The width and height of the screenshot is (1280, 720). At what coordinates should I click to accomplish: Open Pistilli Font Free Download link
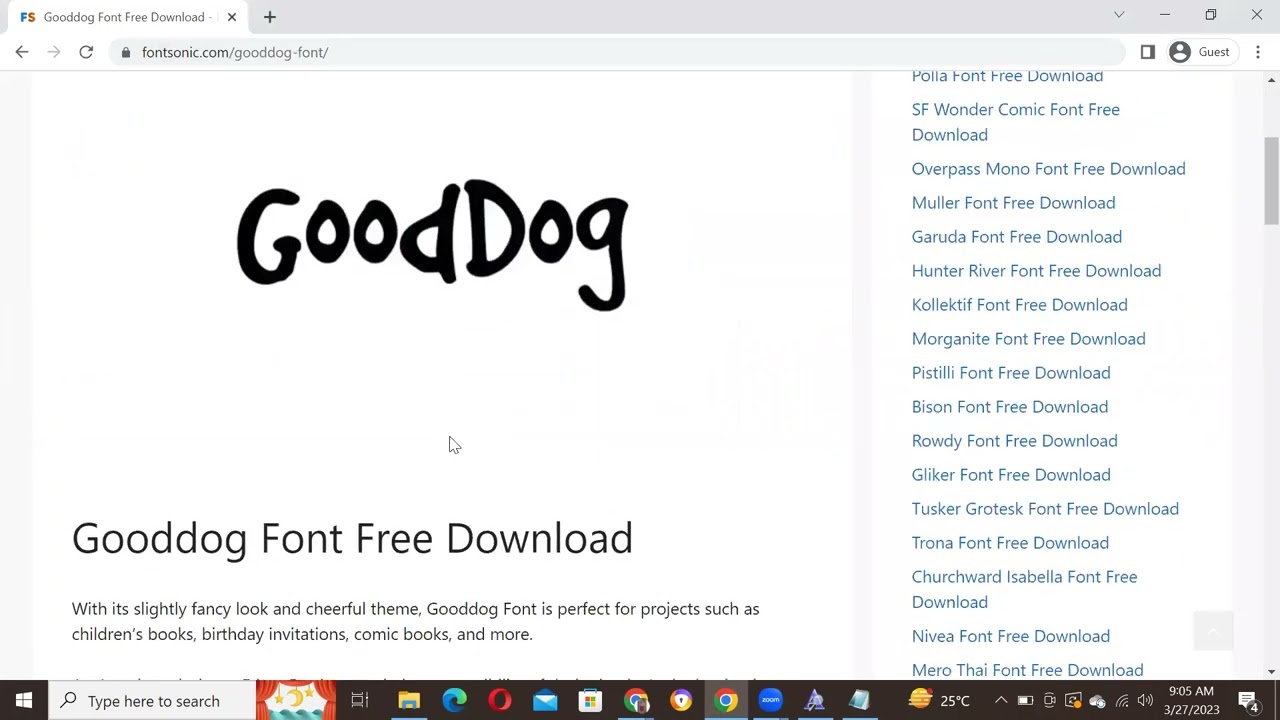point(1011,373)
